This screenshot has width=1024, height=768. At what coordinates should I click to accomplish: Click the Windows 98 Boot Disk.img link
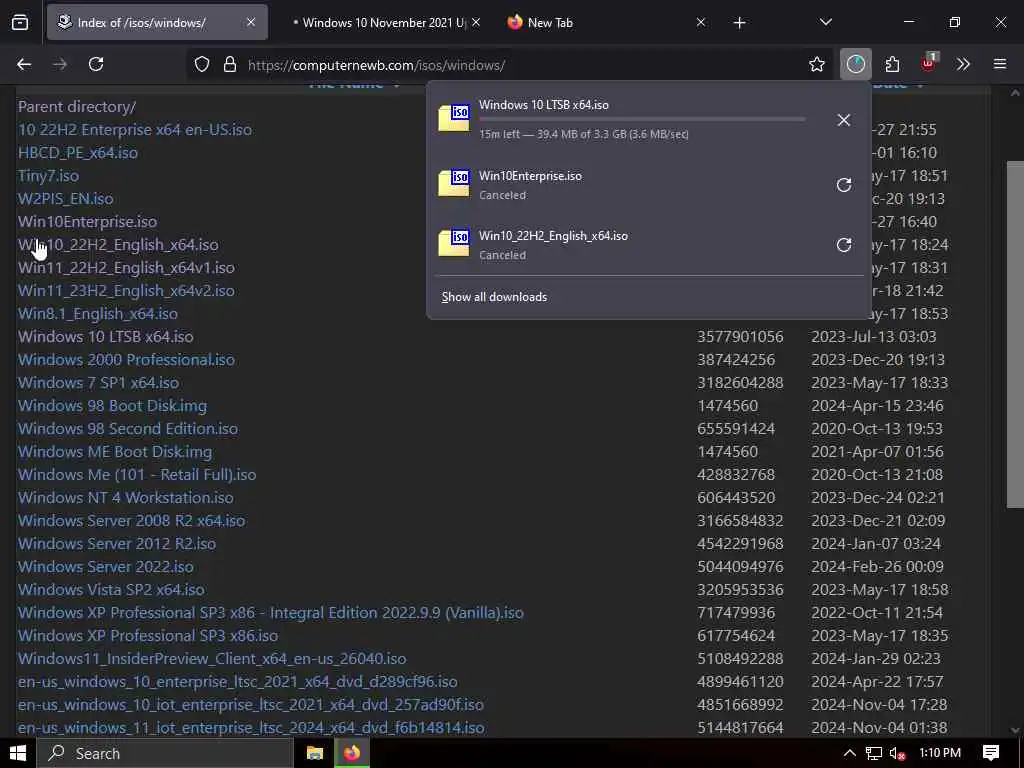click(x=112, y=406)
